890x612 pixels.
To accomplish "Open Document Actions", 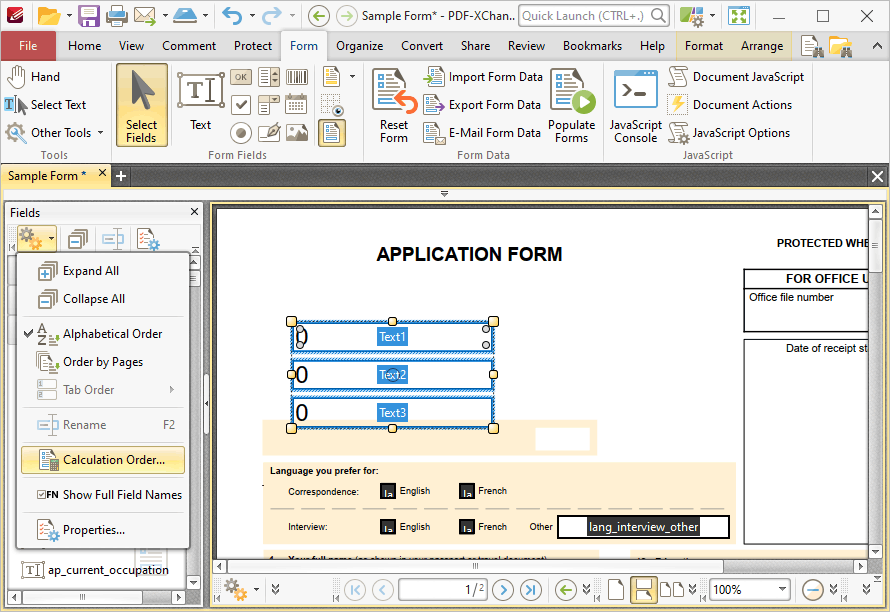I will point(730,105).
